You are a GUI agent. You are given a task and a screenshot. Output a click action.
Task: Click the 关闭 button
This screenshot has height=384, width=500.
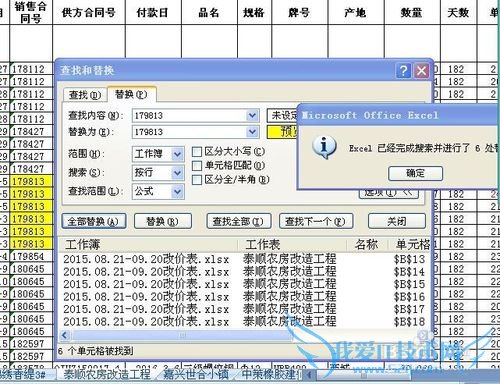(x=397, y=221)
